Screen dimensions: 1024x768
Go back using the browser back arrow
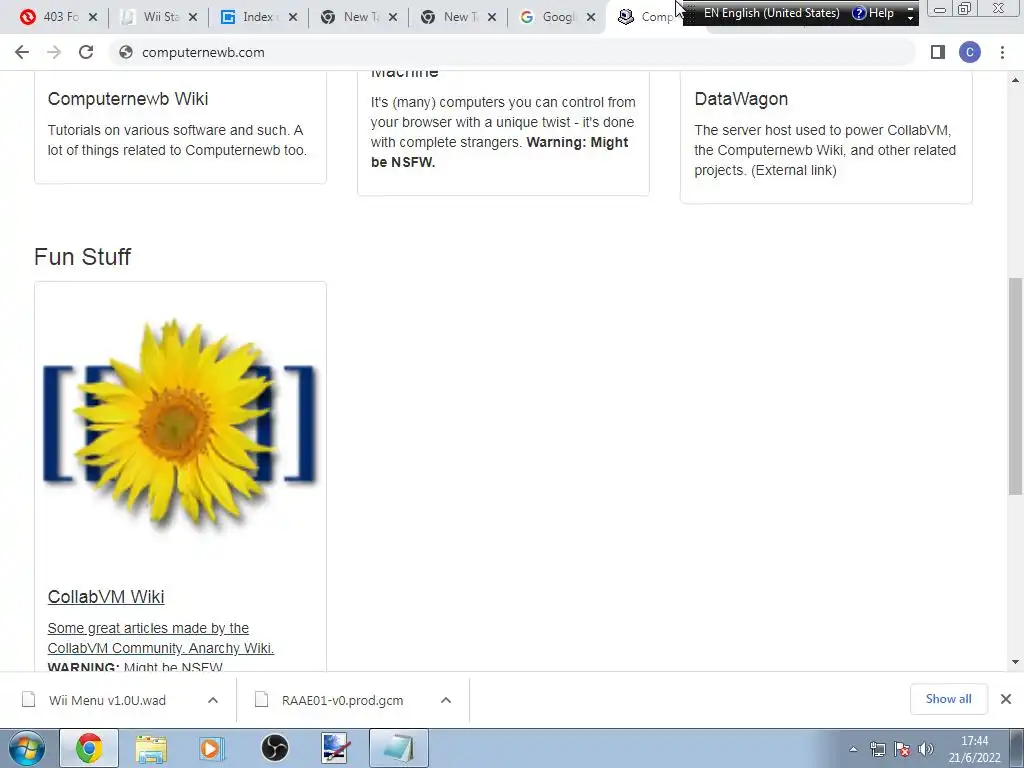pyautogui.click(x=22, y=52)
